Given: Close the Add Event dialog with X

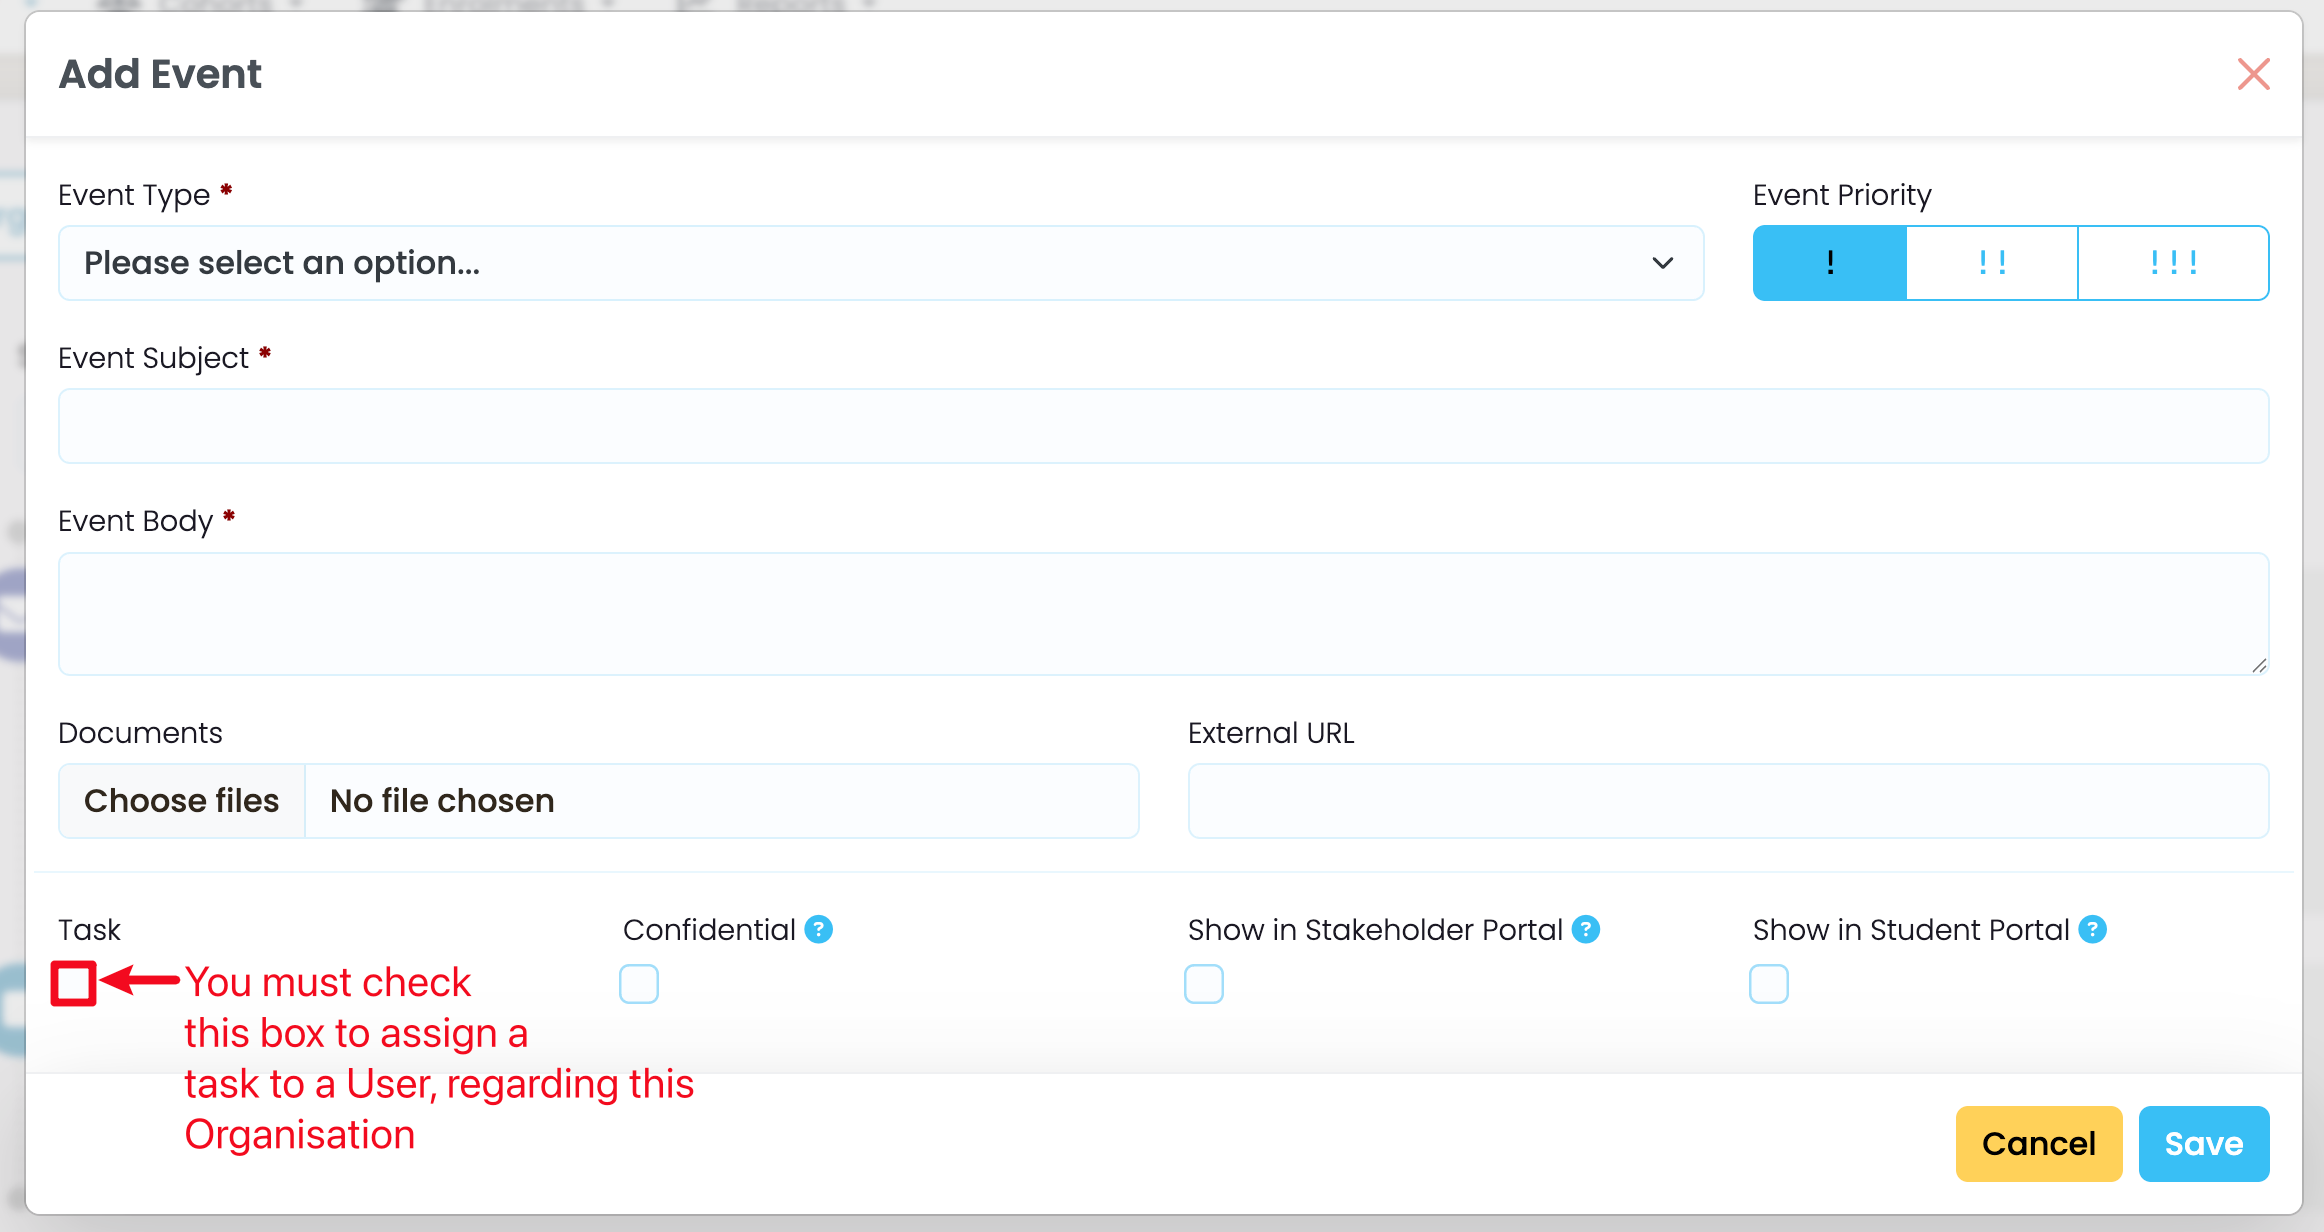Looking at the screenshot, I should [2253, 74].
